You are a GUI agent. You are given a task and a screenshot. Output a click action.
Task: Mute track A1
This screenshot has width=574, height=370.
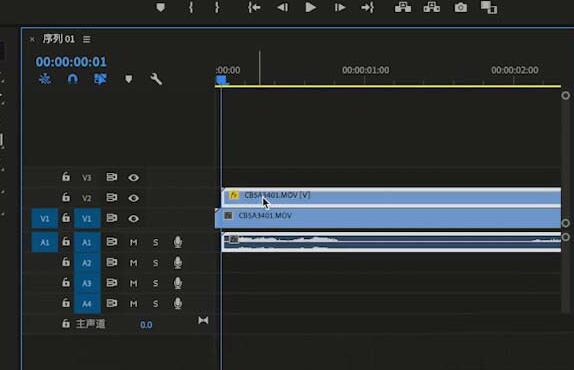[x=133, y=242]
